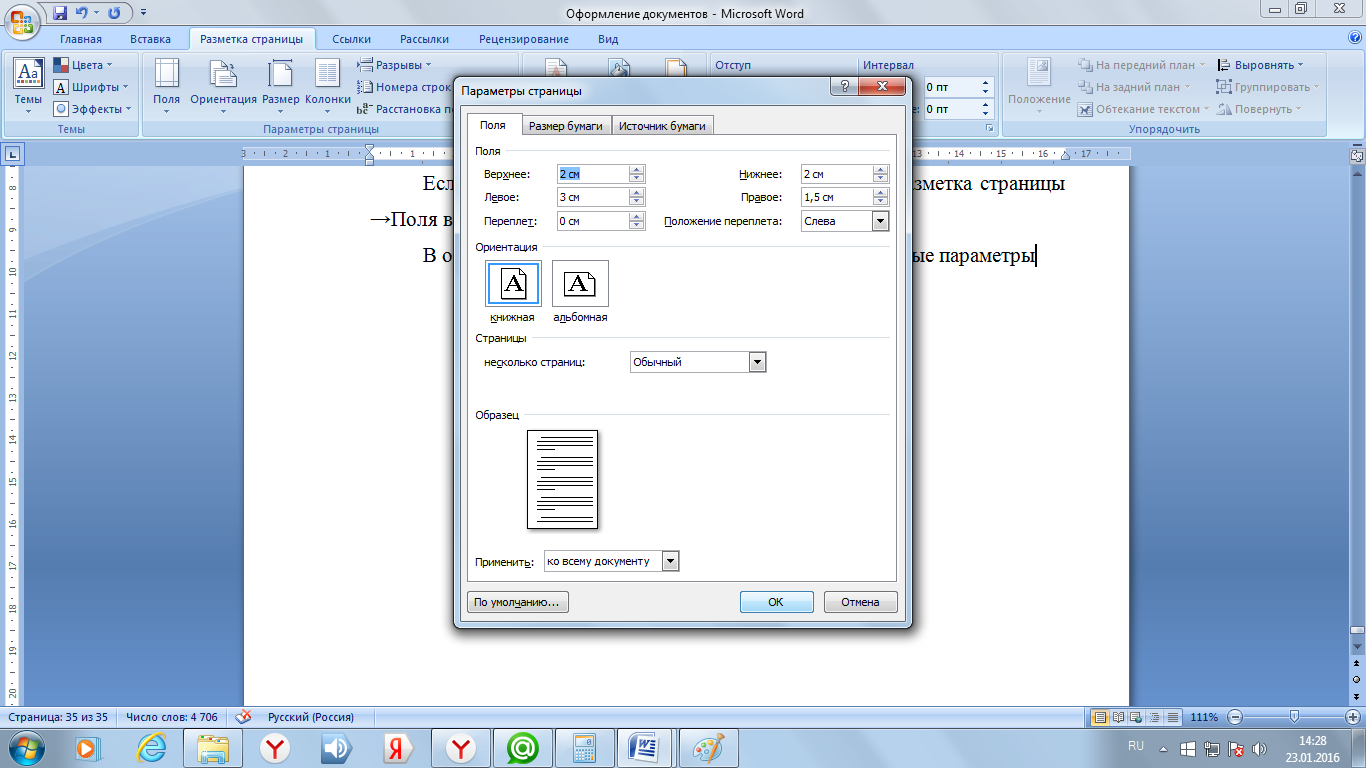Click На передний план icon
1366x768 pixels.
(1085, 65)
